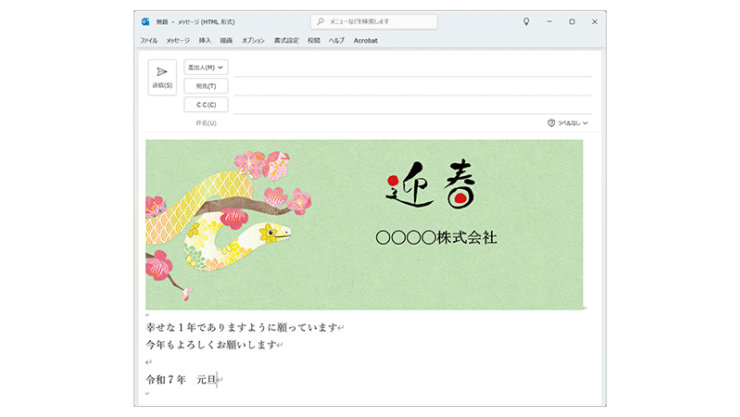
Task: Click the lightbulb tips icon
Action: pyautogui.click(x=526, y=21)
